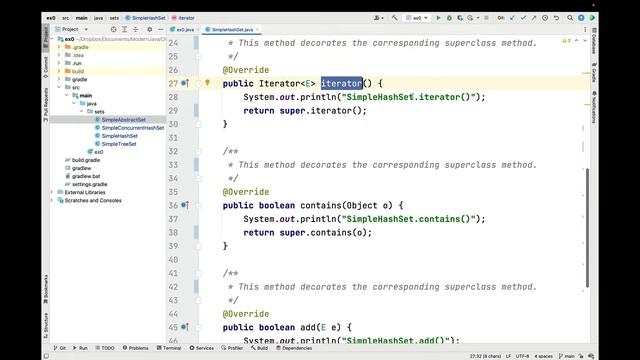Click the override gutter icon on line 27
The height and width of the screenshot is (360, 640).
(x=185, y=83)
